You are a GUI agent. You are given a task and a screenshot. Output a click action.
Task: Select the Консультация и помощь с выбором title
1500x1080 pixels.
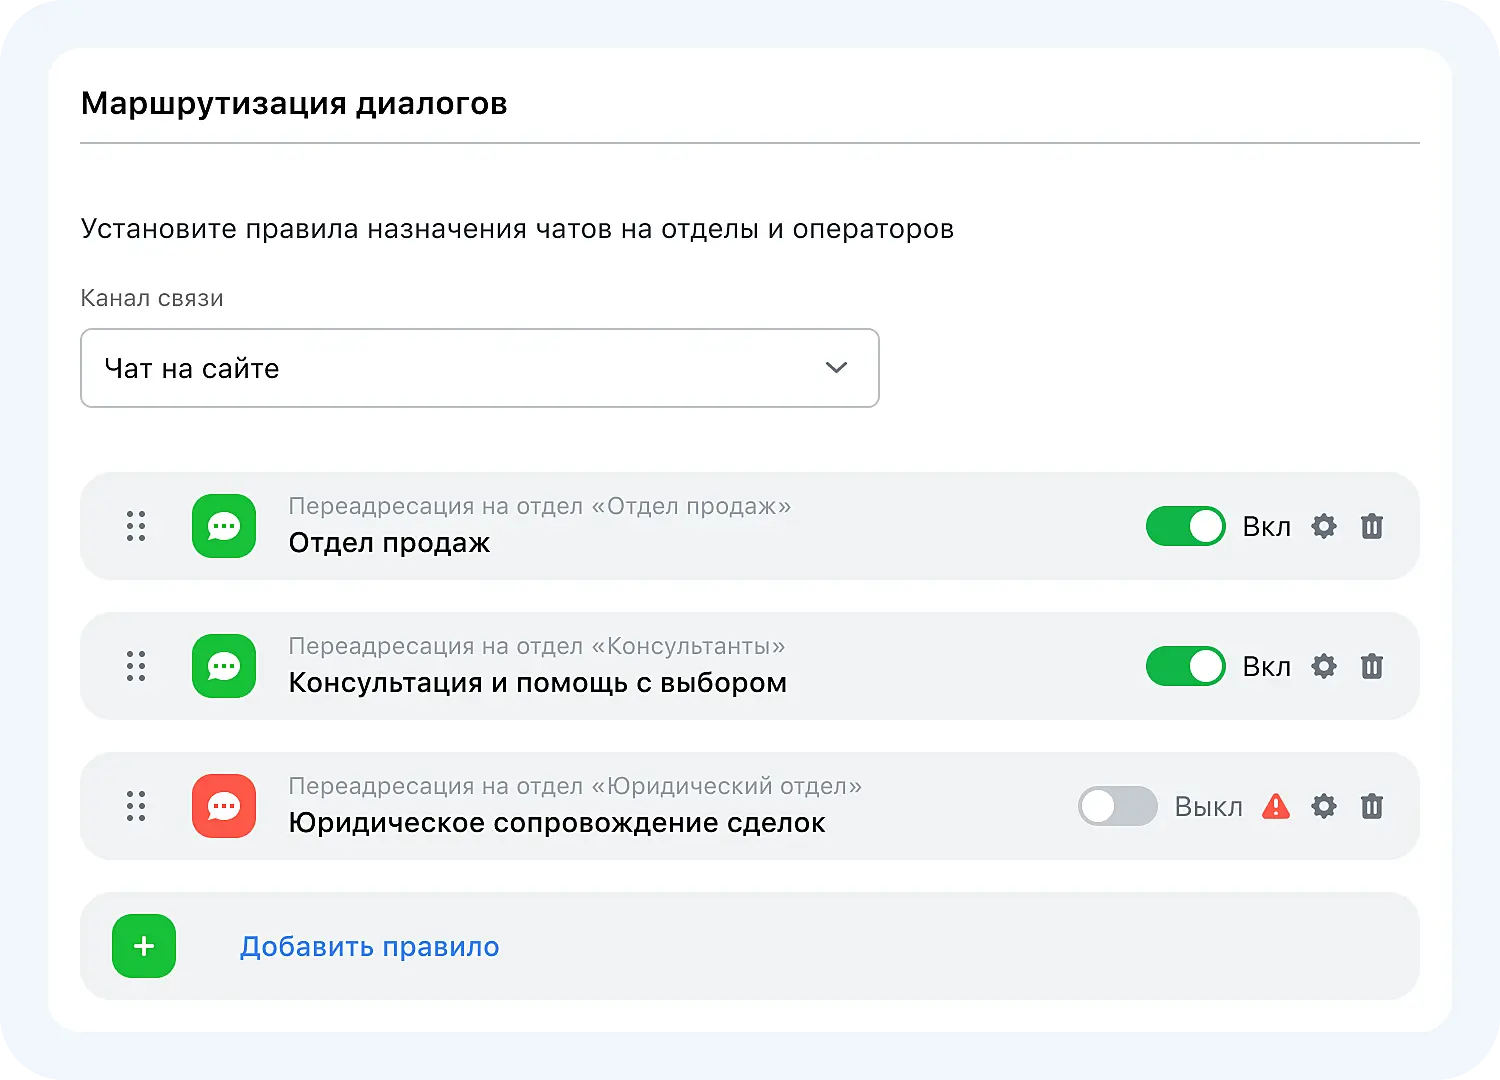[537, 683]
